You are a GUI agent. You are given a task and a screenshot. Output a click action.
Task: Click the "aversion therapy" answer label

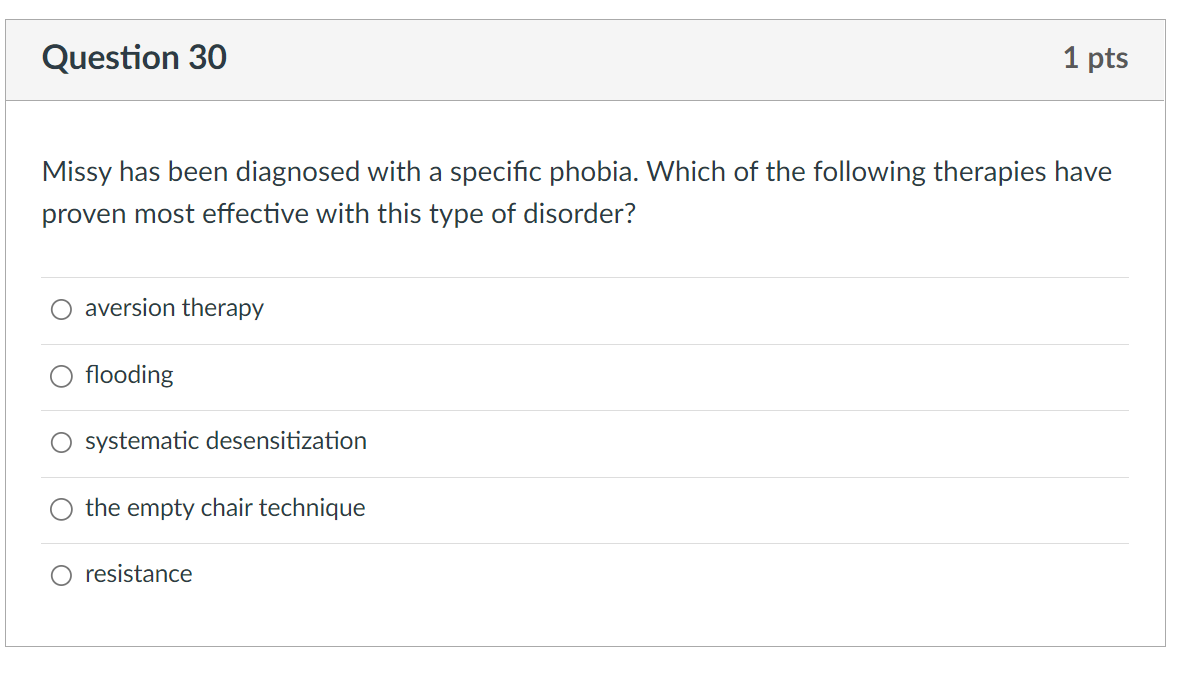174,308
